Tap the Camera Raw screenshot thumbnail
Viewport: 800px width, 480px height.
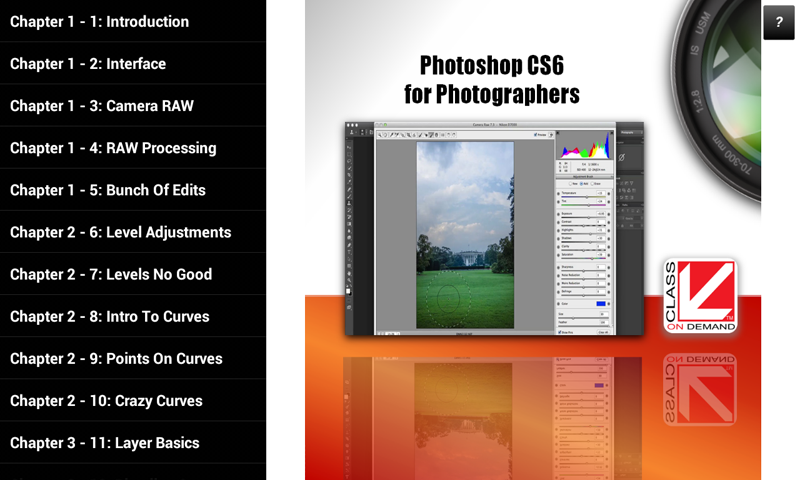[494, 229]
